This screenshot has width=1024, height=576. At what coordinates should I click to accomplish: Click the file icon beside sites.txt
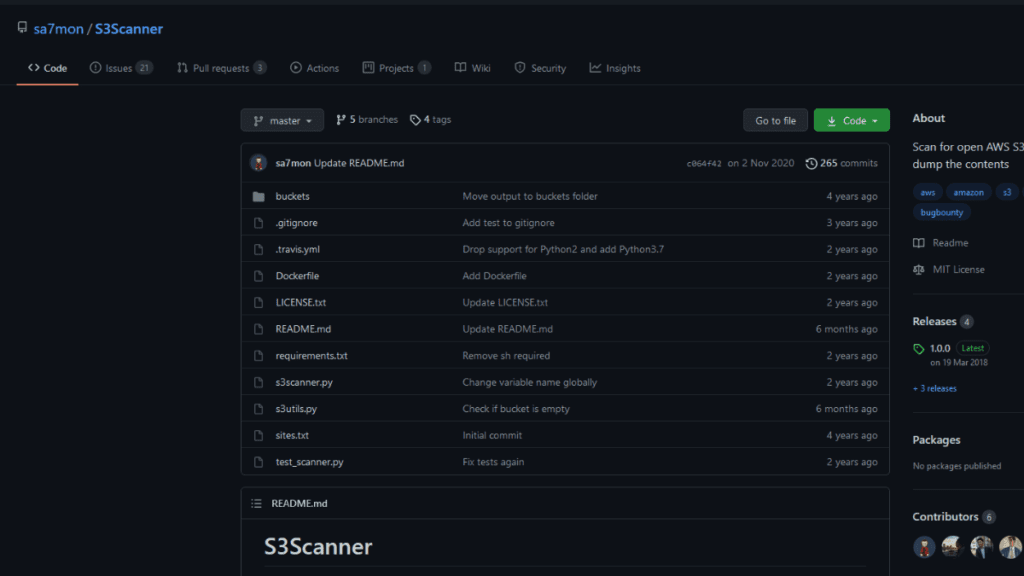tap(259, 436)
